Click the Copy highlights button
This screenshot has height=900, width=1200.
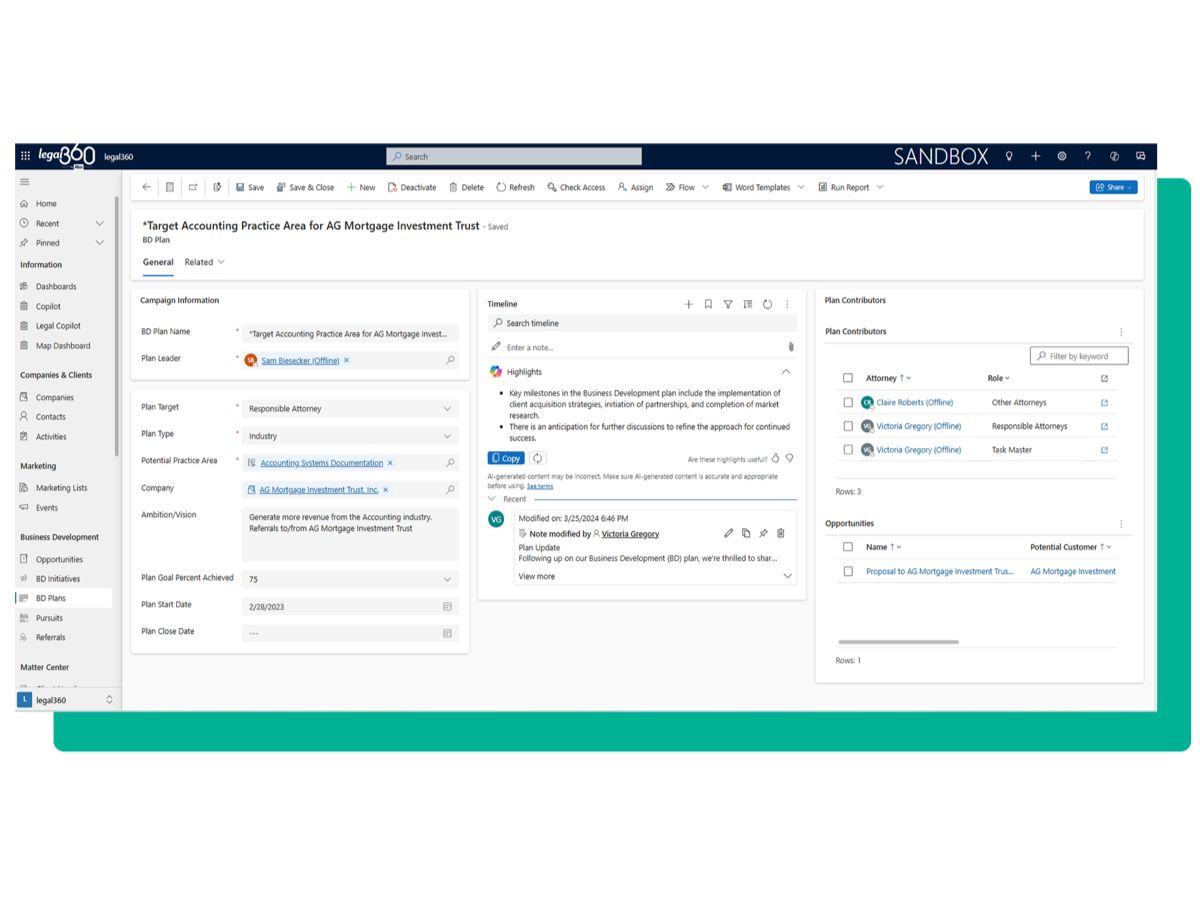(x=506, y=458)
